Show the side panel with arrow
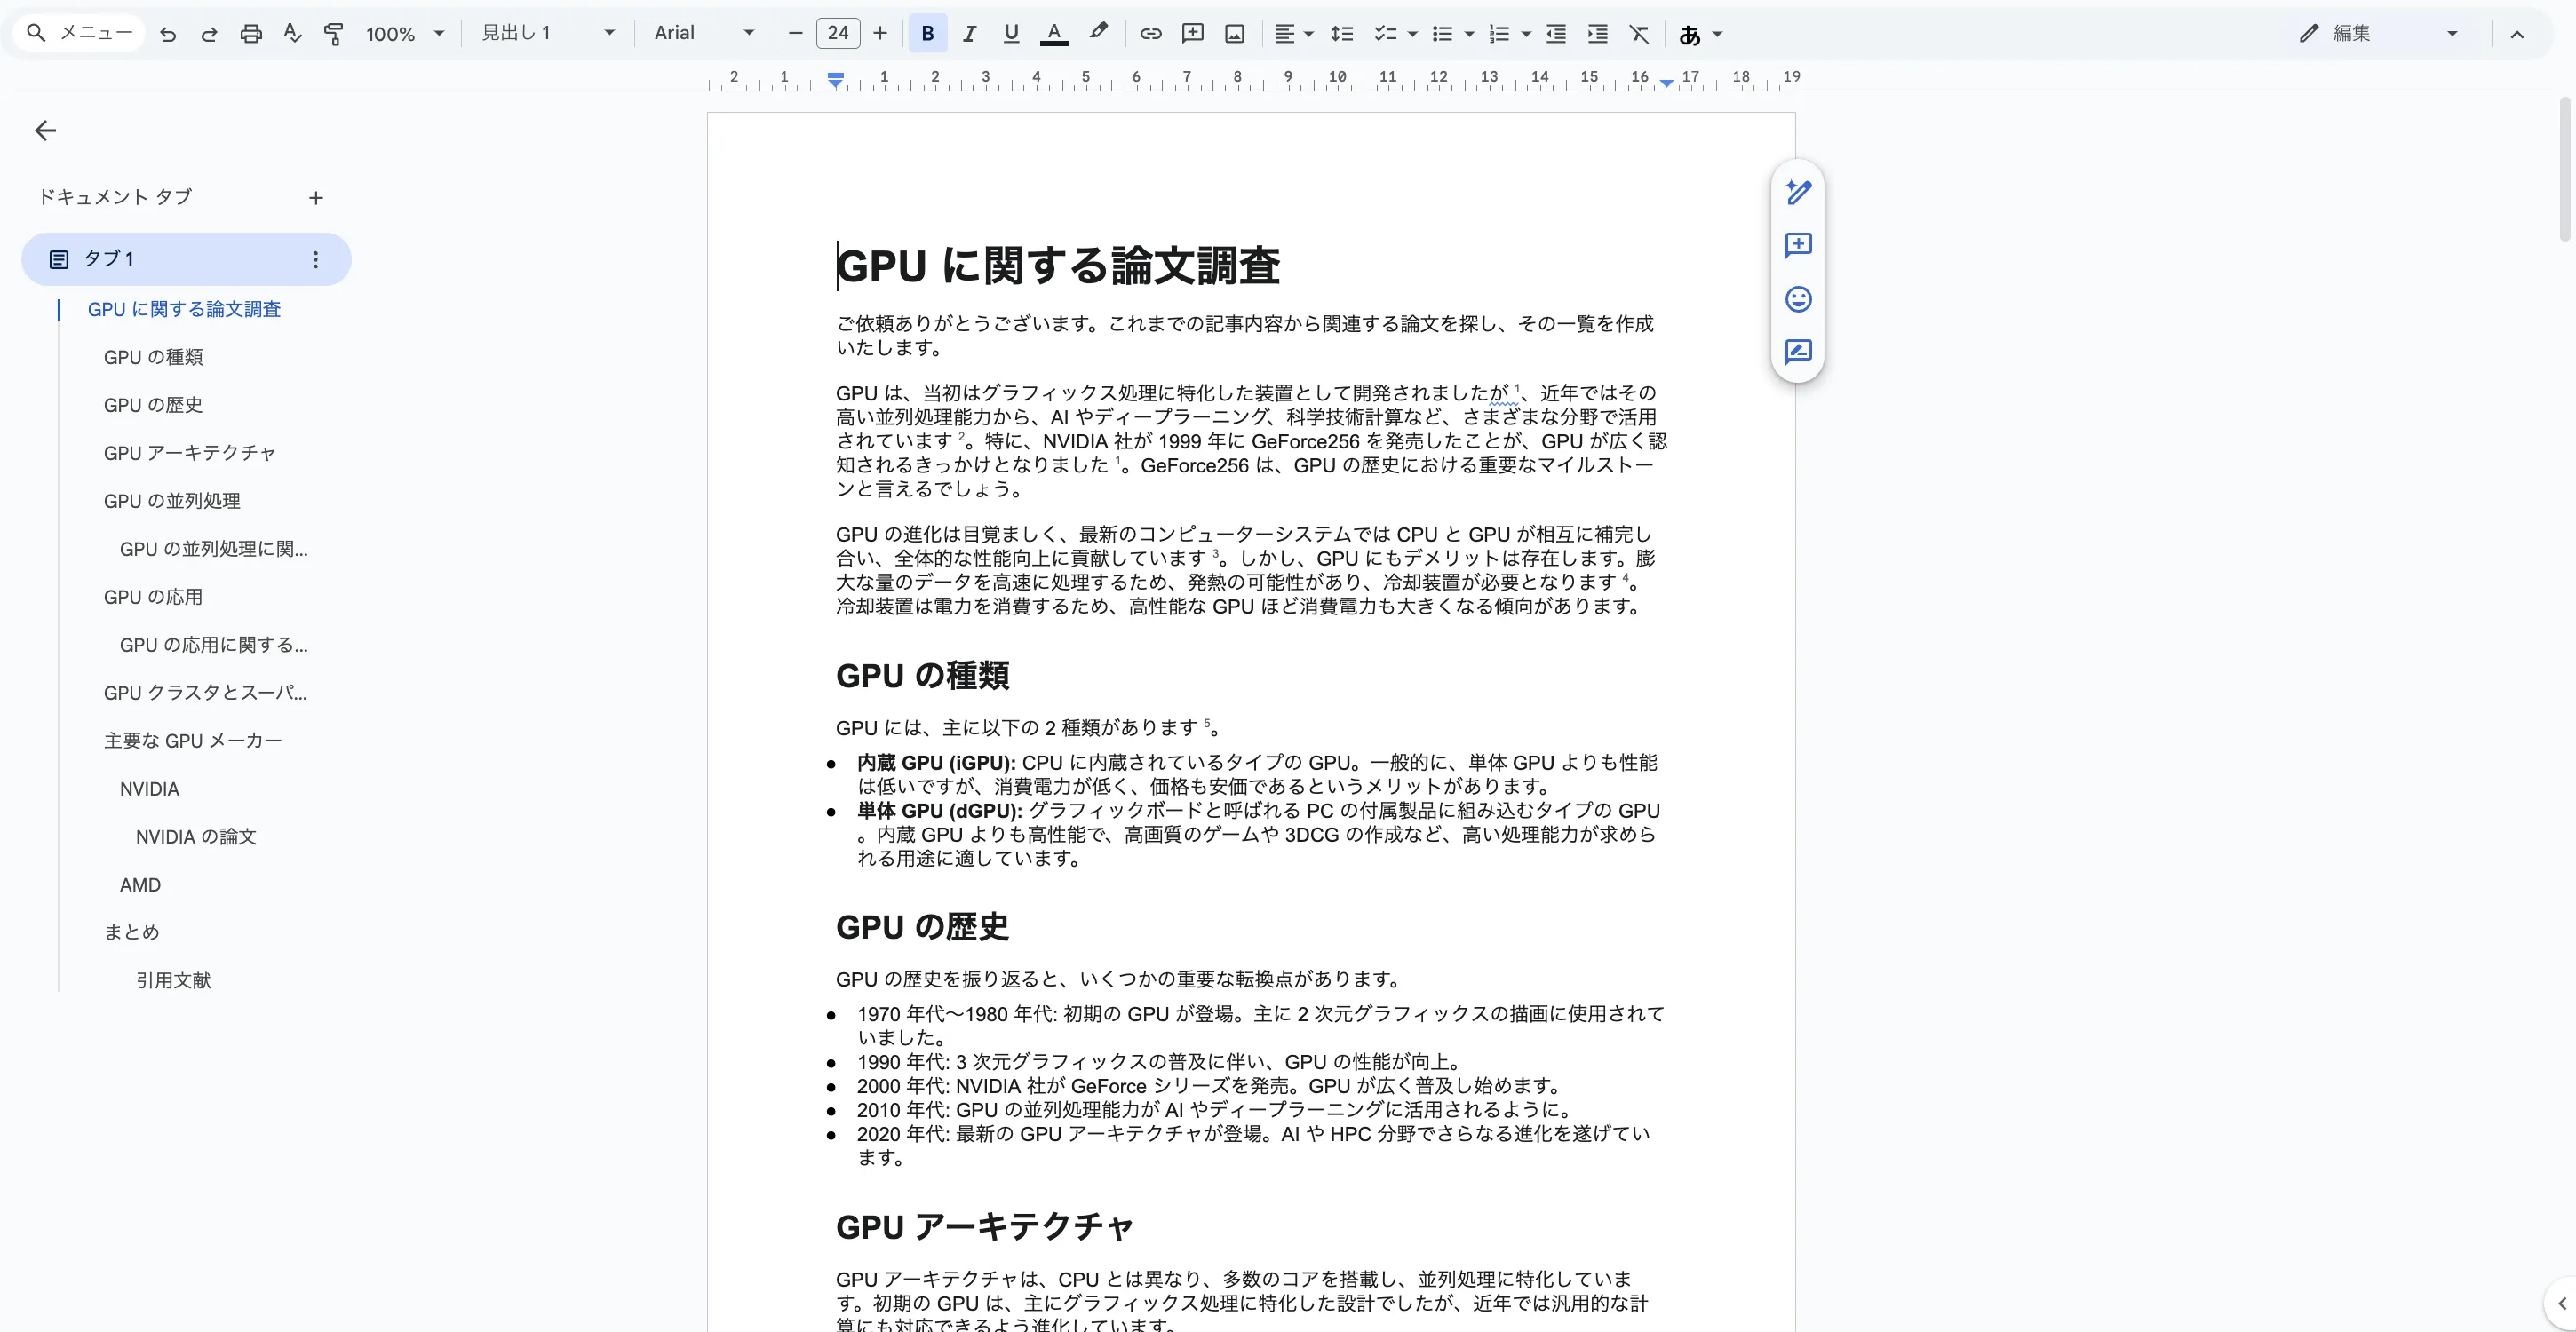The width and height of the screenshot is (2576, 1332). 2561,1303
